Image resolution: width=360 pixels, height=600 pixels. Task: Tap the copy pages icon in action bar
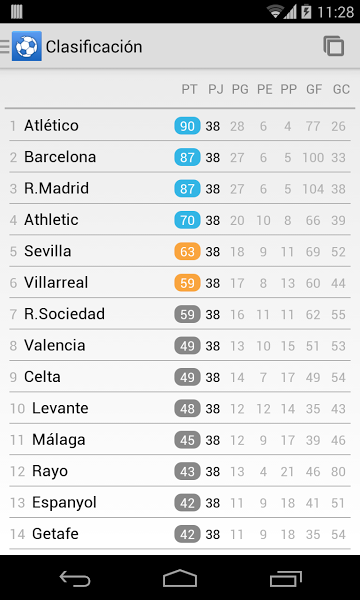coord(334,46)
